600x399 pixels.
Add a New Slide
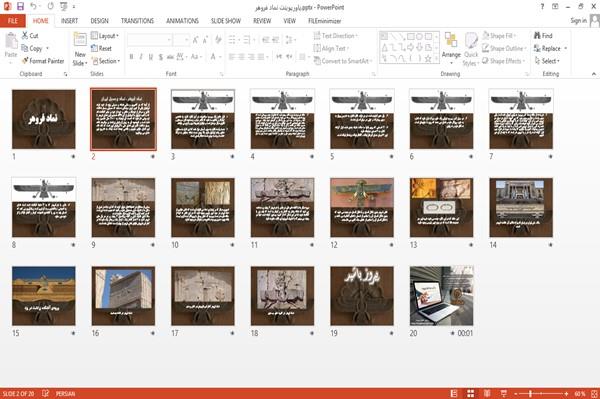[x=80, y=49]
